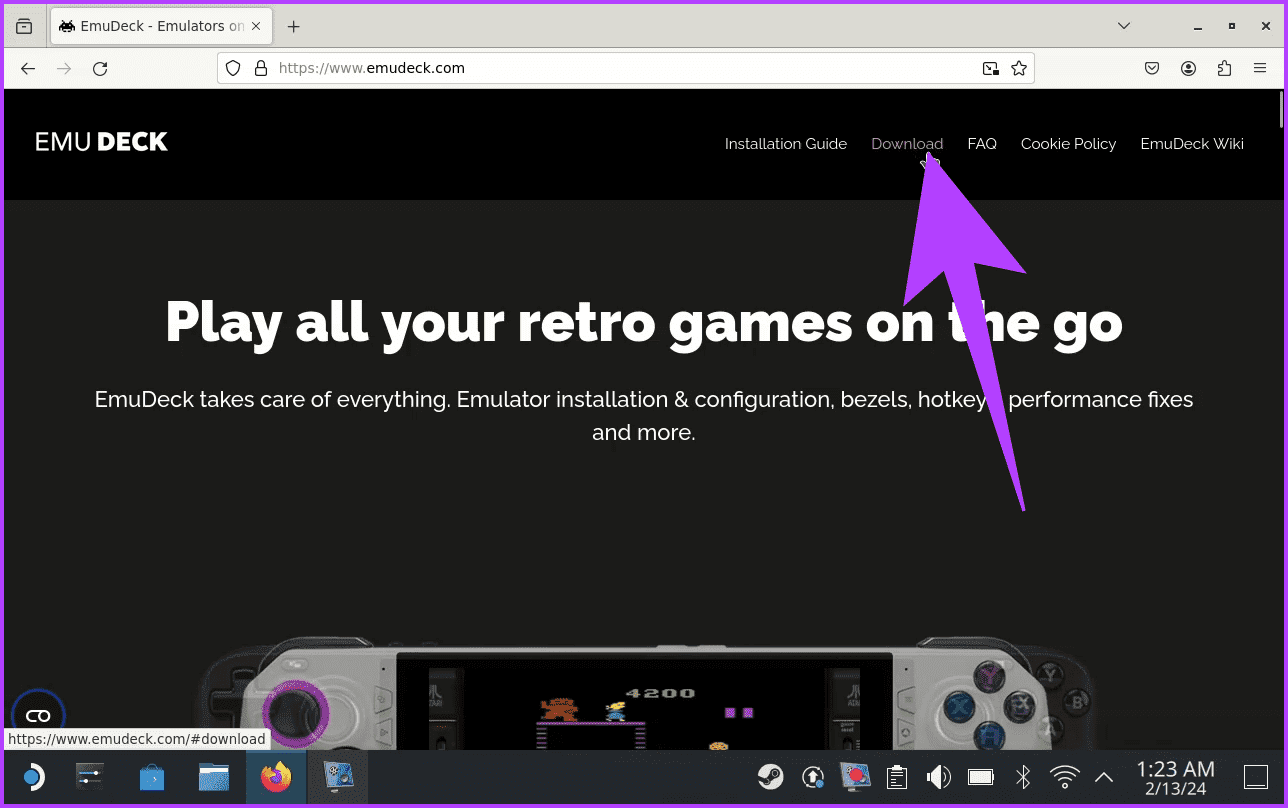
Task: Open system updates tray icon
Action: coord(813,777)
